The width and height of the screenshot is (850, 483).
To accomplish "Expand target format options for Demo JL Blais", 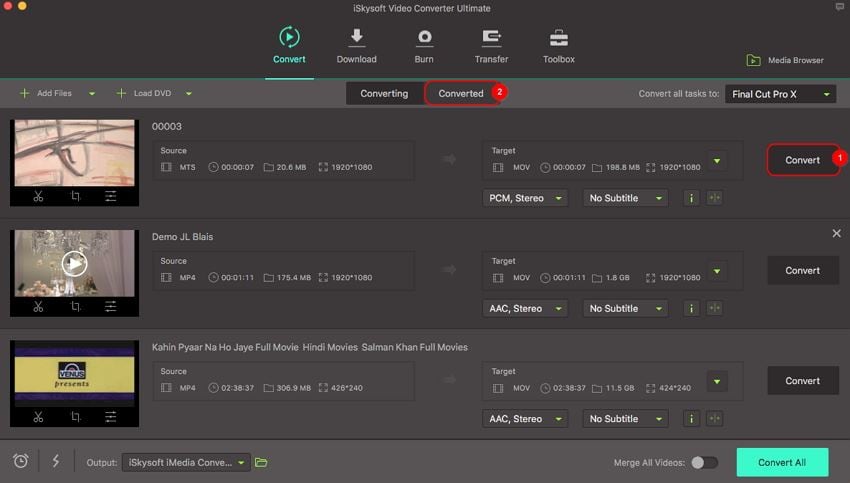I will [x=717, y=271].
